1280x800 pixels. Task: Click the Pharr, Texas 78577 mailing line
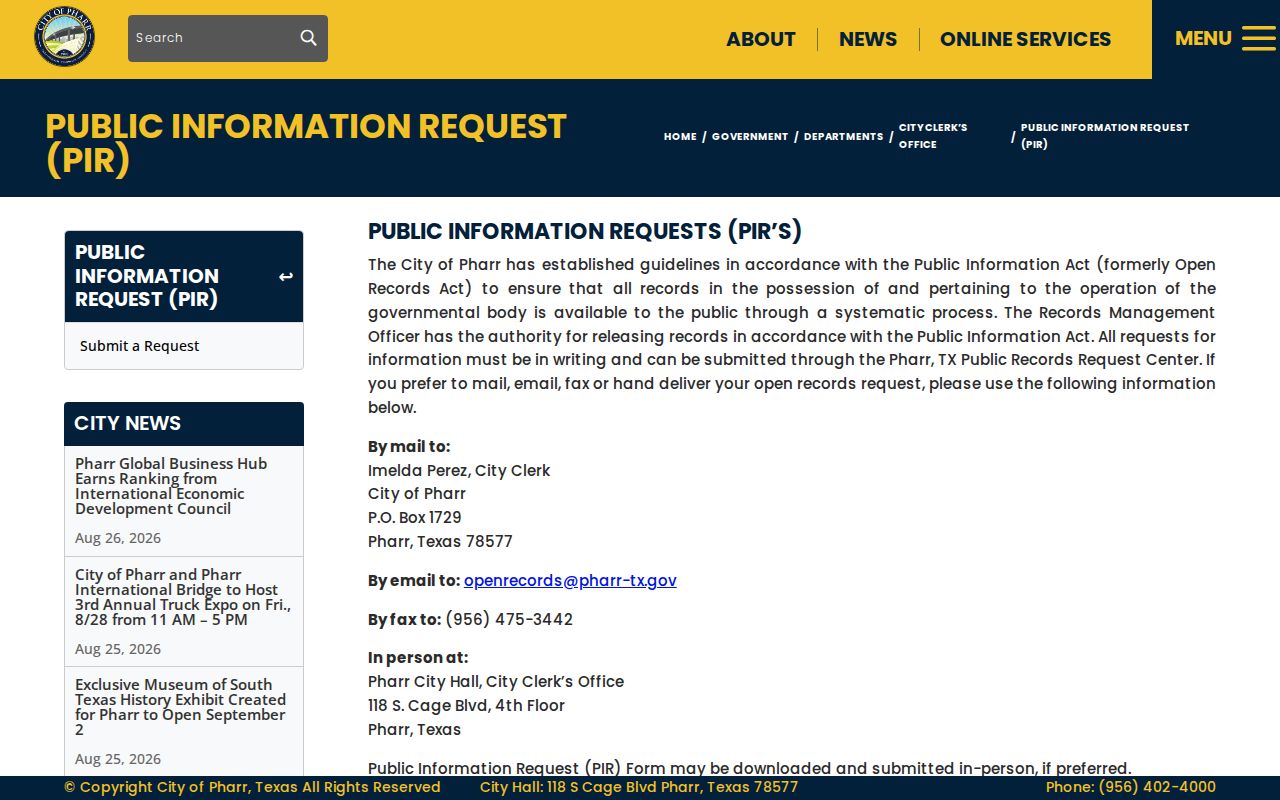[440, 542]
